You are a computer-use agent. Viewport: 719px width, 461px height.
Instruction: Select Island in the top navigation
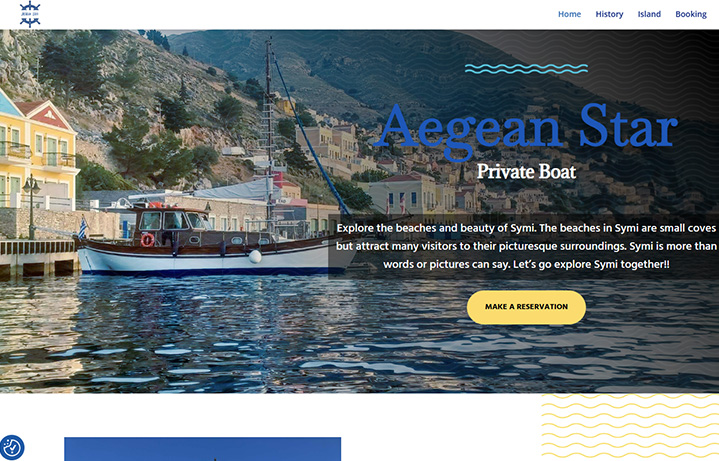(649, 14)
